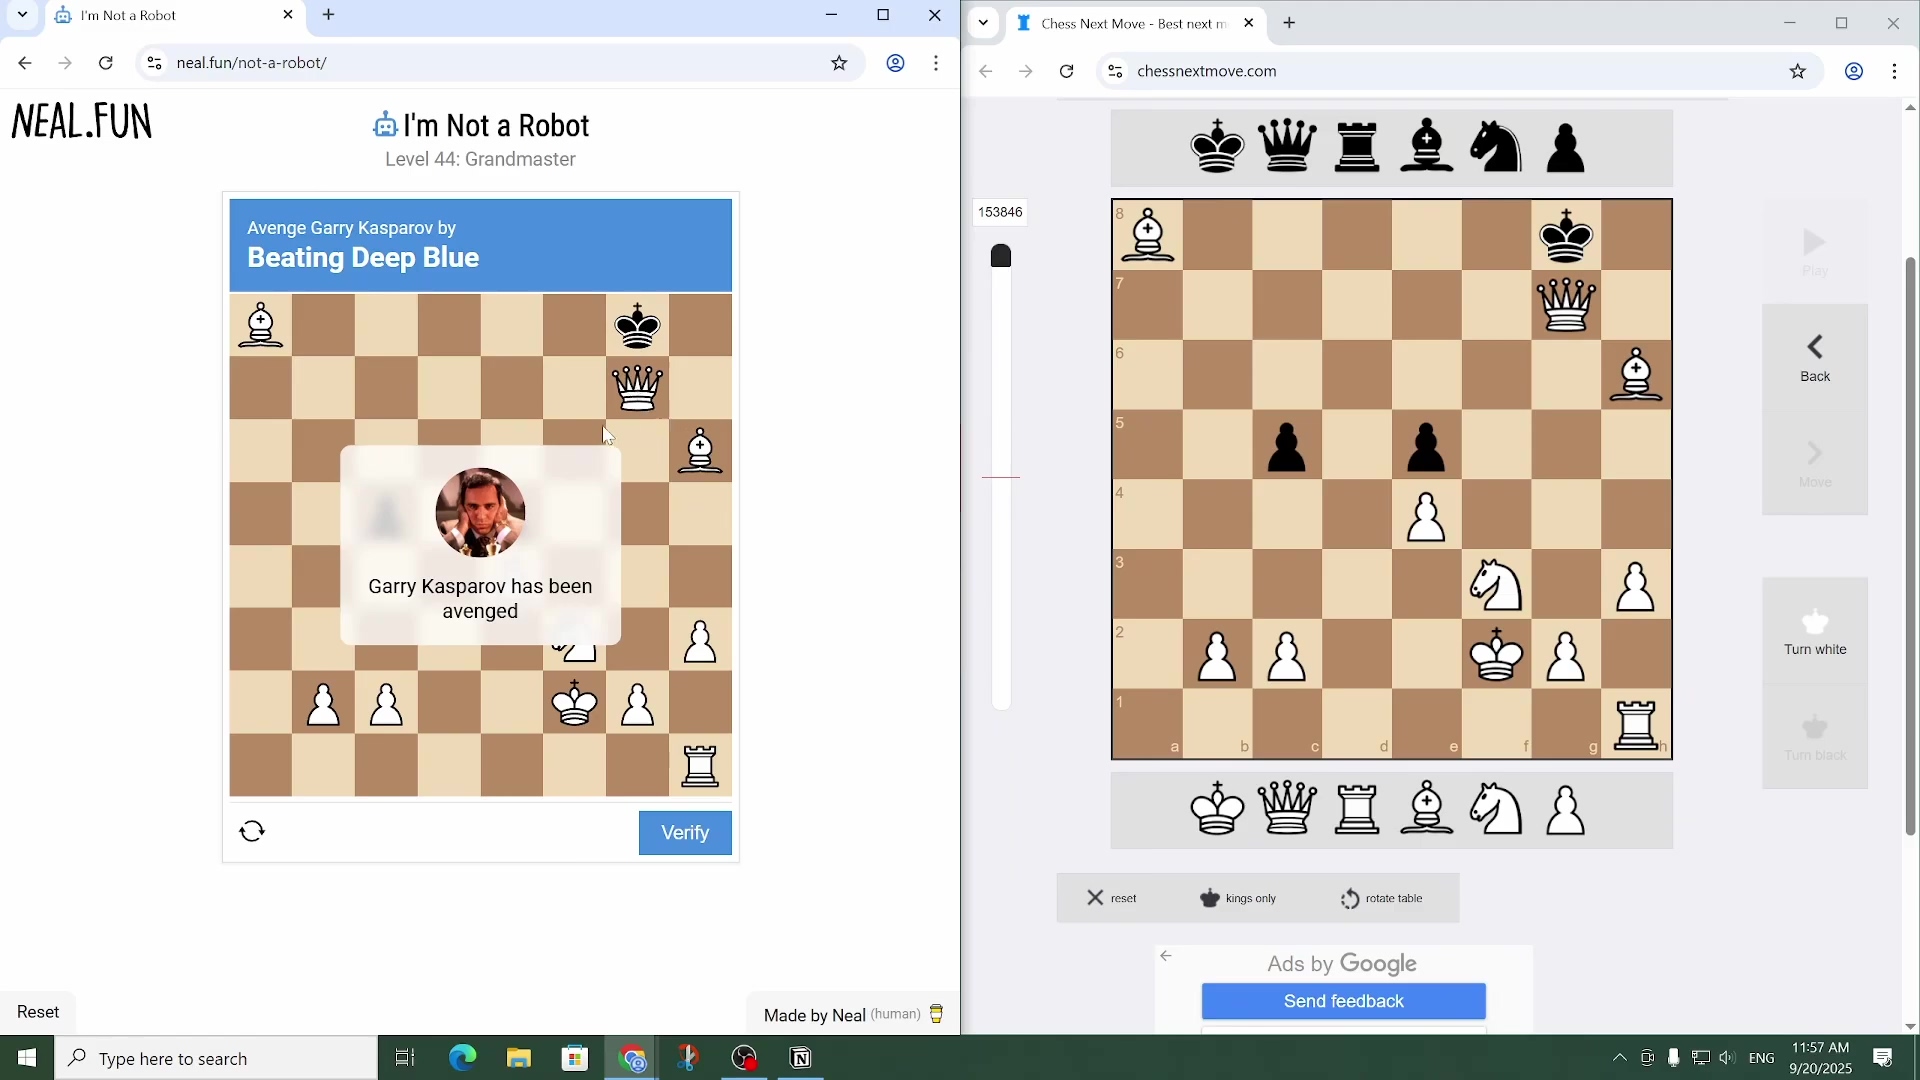Open the NEAL.FUN logo link
Viewport: 1920px width, 1080px height.
coord(82,122)
